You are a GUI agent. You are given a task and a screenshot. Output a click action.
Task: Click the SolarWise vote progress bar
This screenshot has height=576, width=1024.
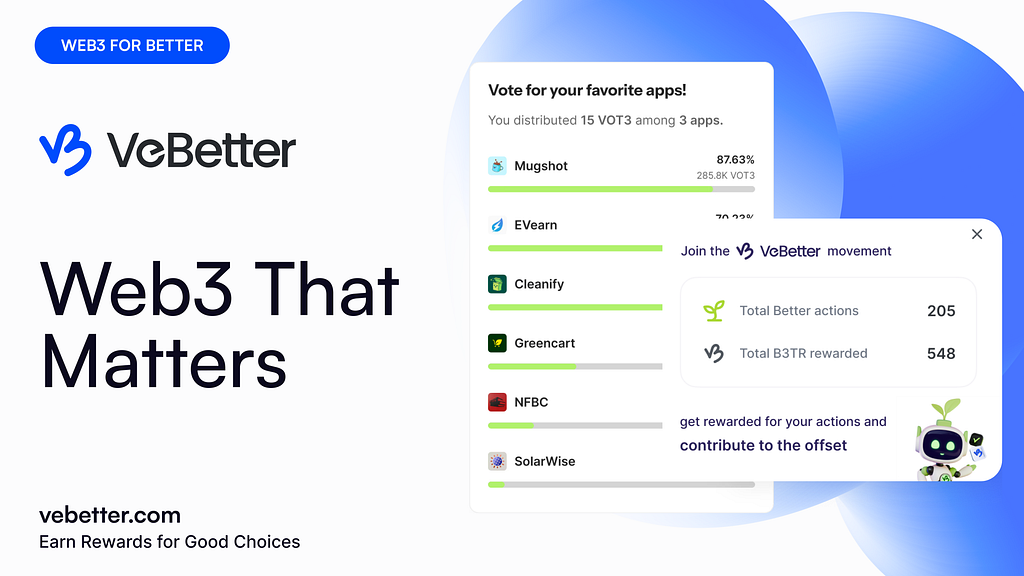[x=621, y=485]
